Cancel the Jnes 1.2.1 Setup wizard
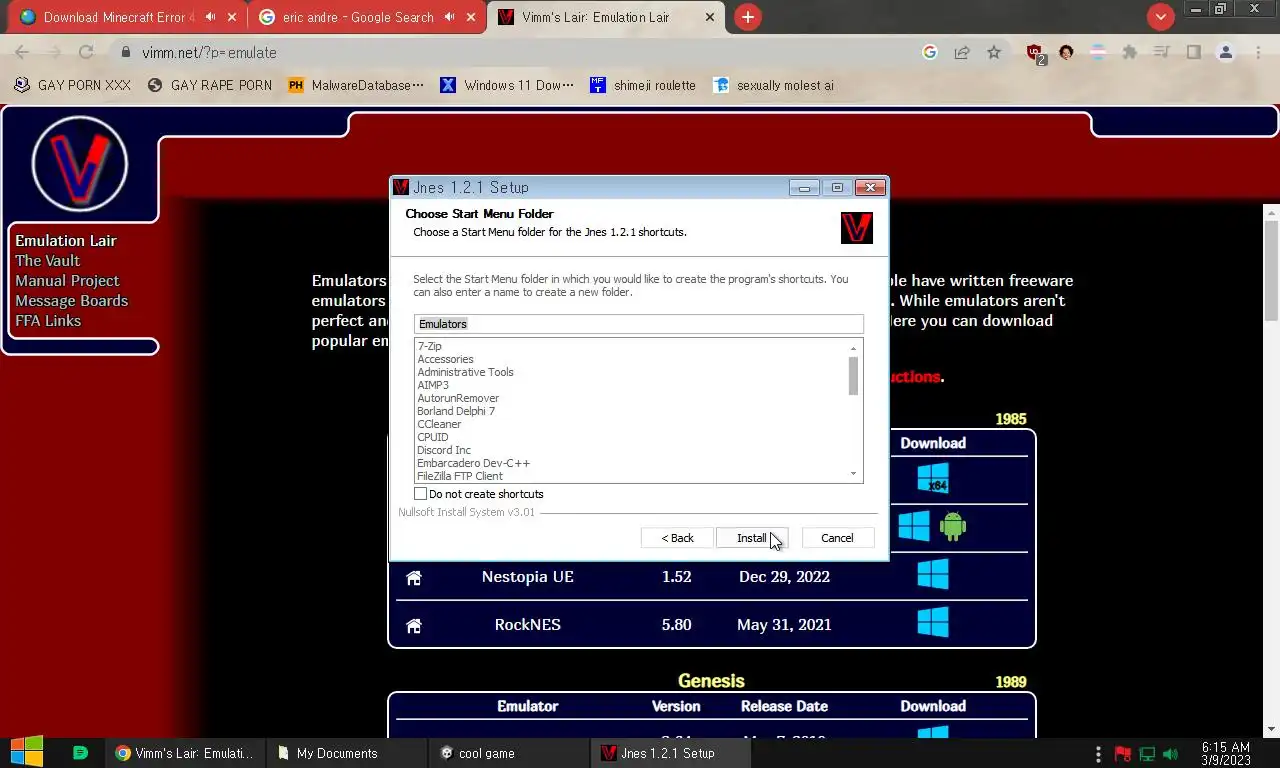Screen dimensions: 1280x768 pyautogui.click(x=837, y=538)
